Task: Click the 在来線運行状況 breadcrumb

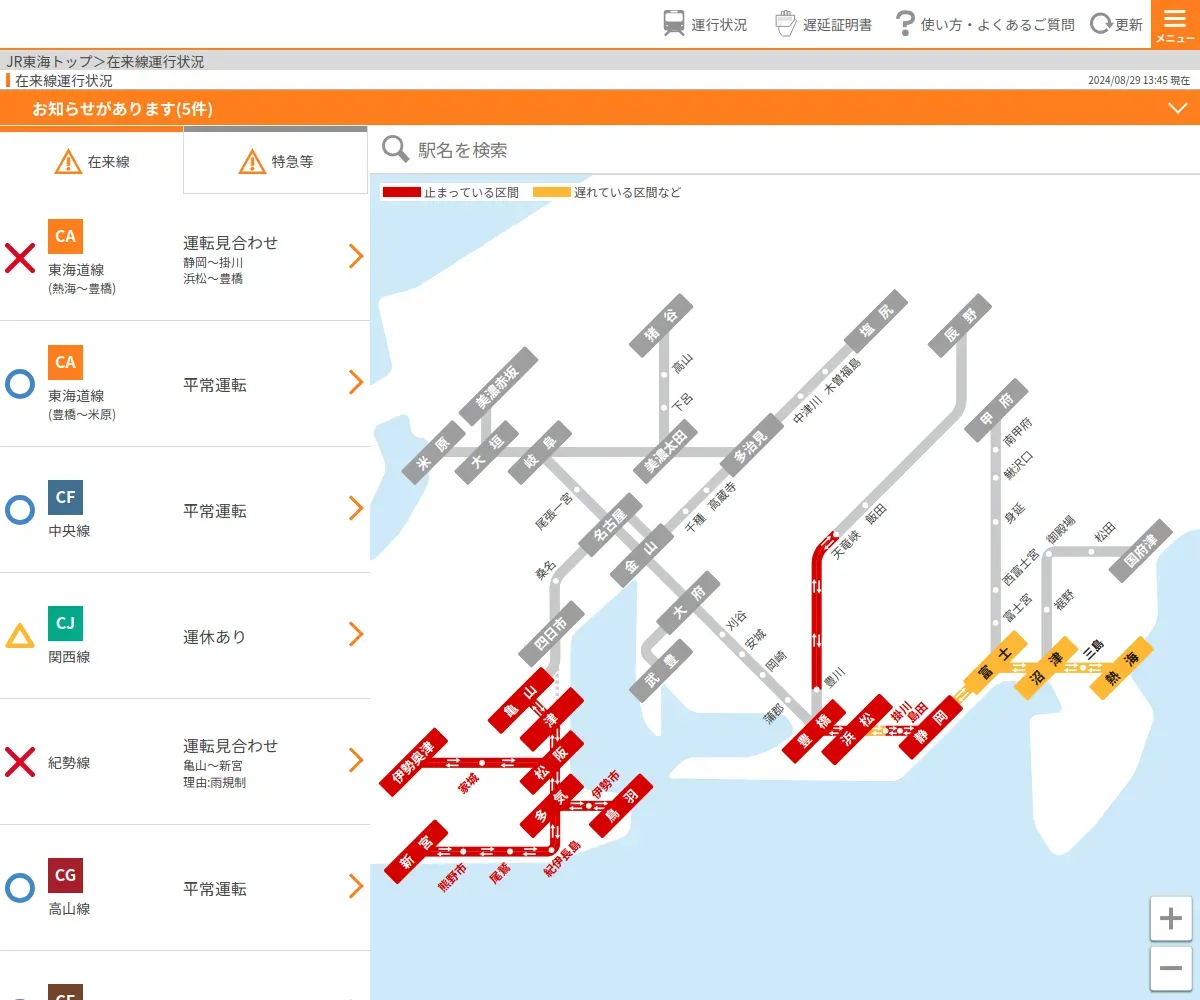Action: (155, 61)
